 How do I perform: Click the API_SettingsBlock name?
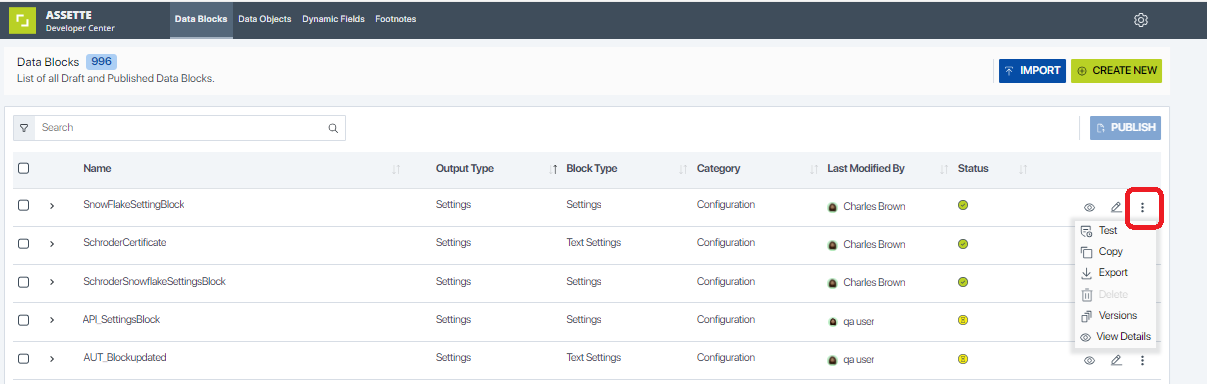tap(122, 320)
